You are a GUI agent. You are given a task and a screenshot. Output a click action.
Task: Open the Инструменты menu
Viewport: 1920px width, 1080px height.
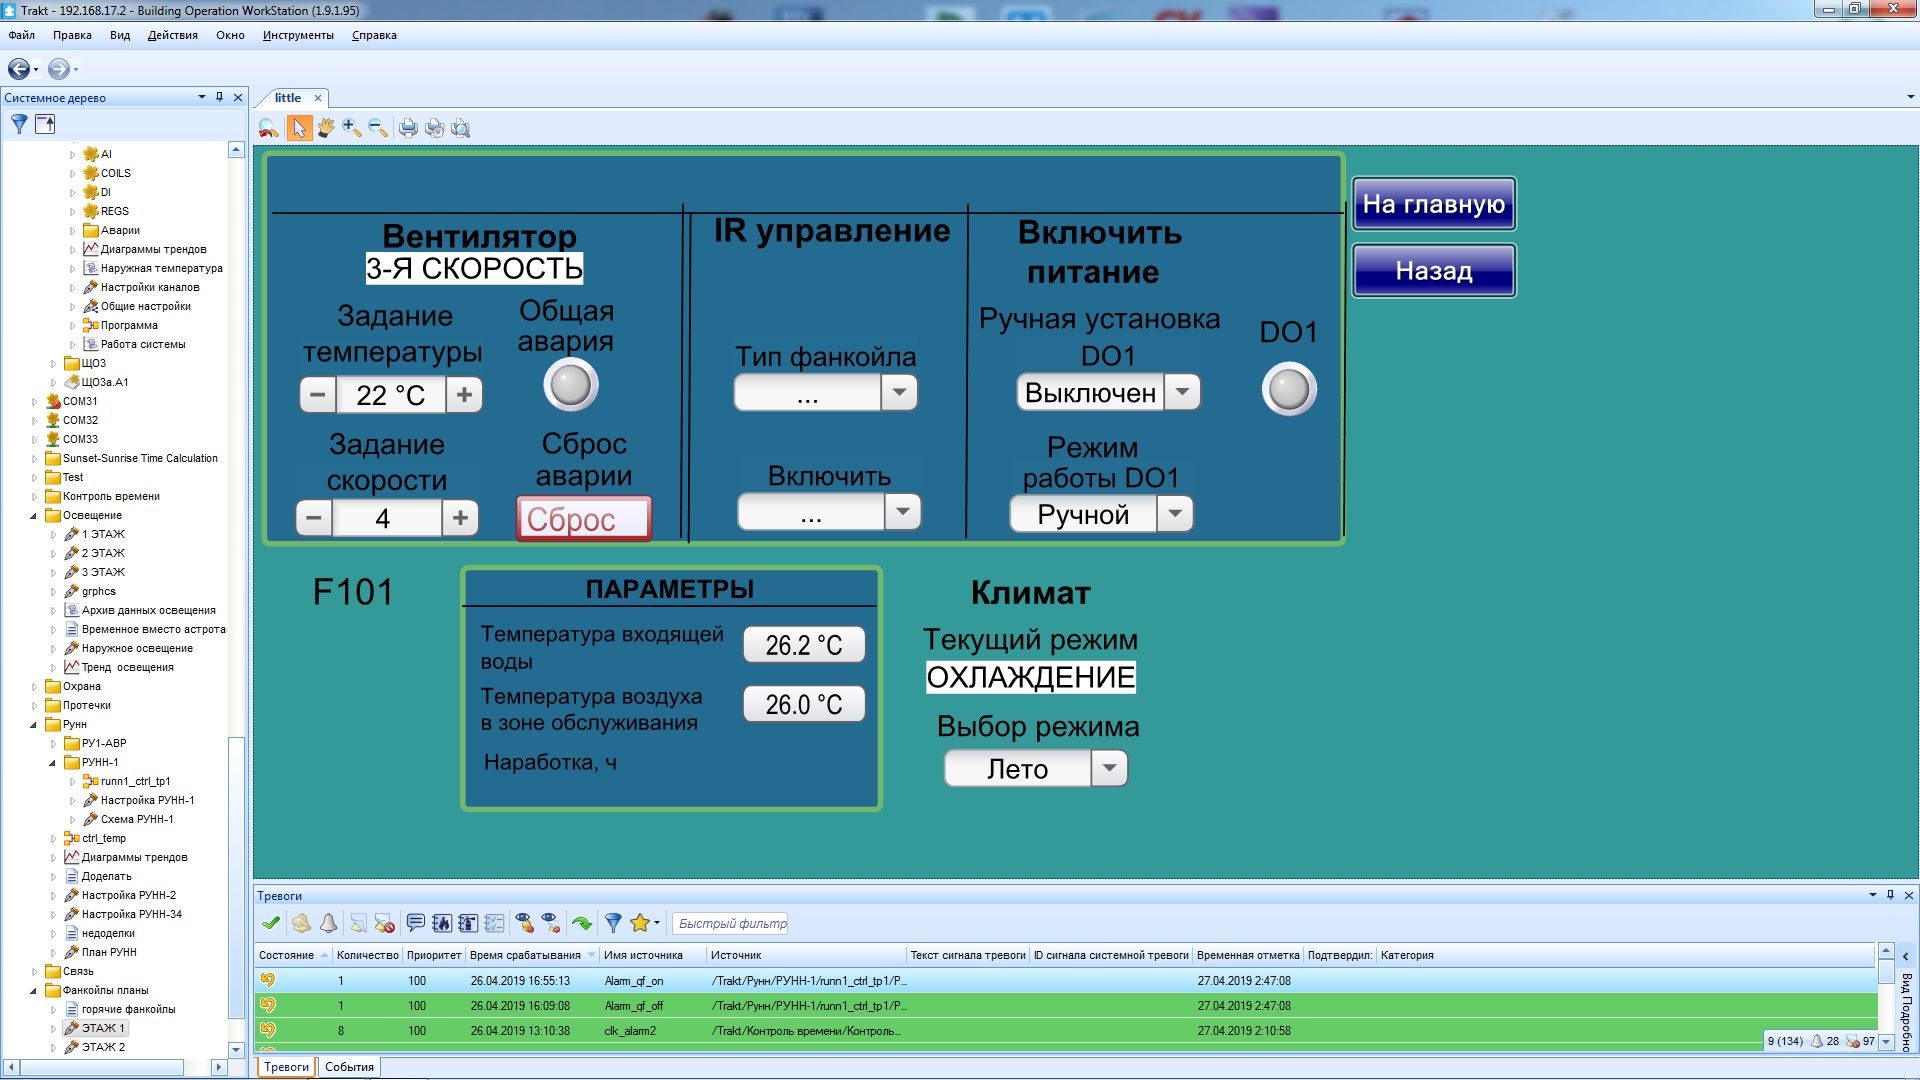click(x=298, y=35)
